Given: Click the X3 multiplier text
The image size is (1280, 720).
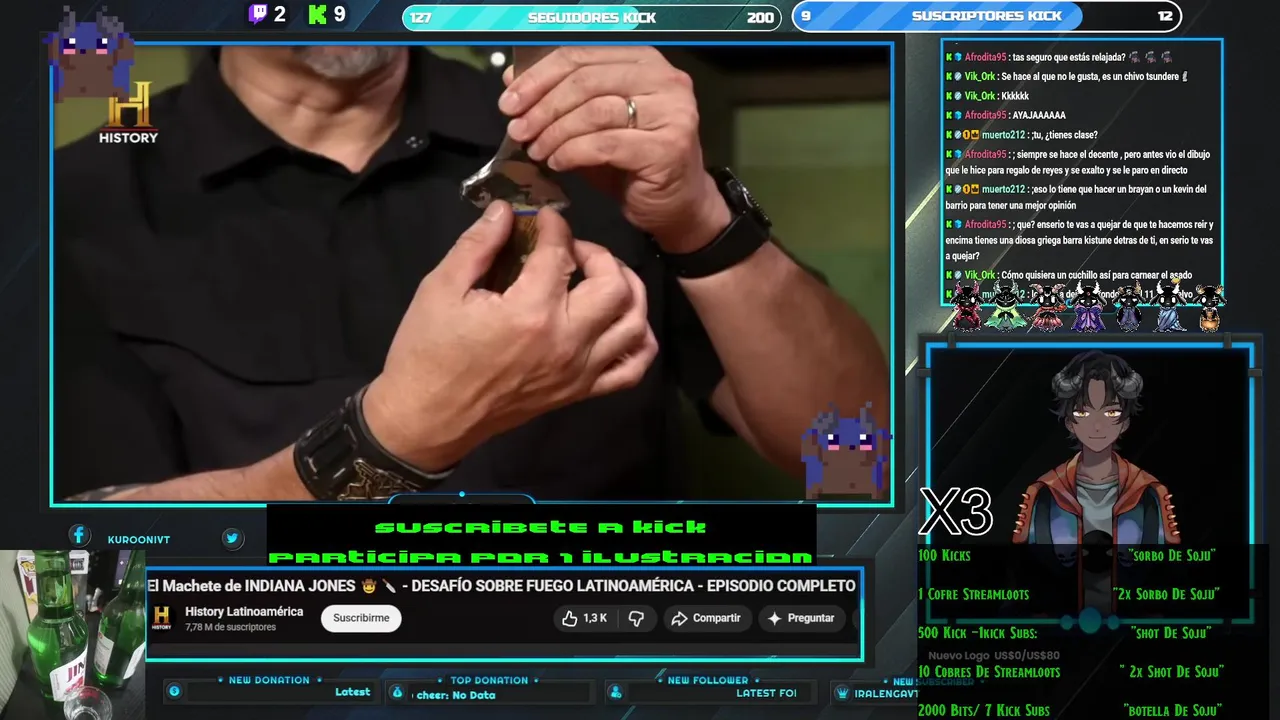Looking at the screenshot, I should 955,512.
